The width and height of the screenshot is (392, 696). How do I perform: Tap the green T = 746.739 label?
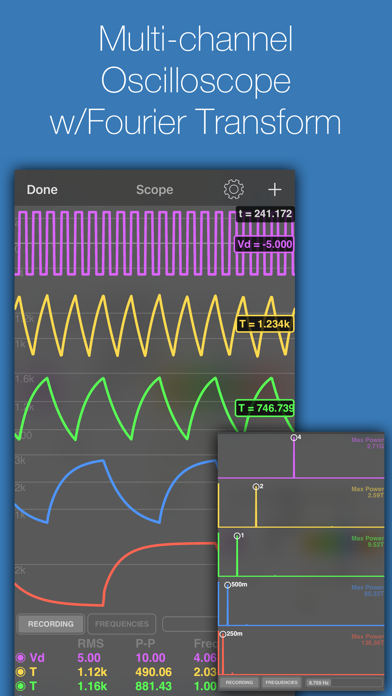(265, 408)
